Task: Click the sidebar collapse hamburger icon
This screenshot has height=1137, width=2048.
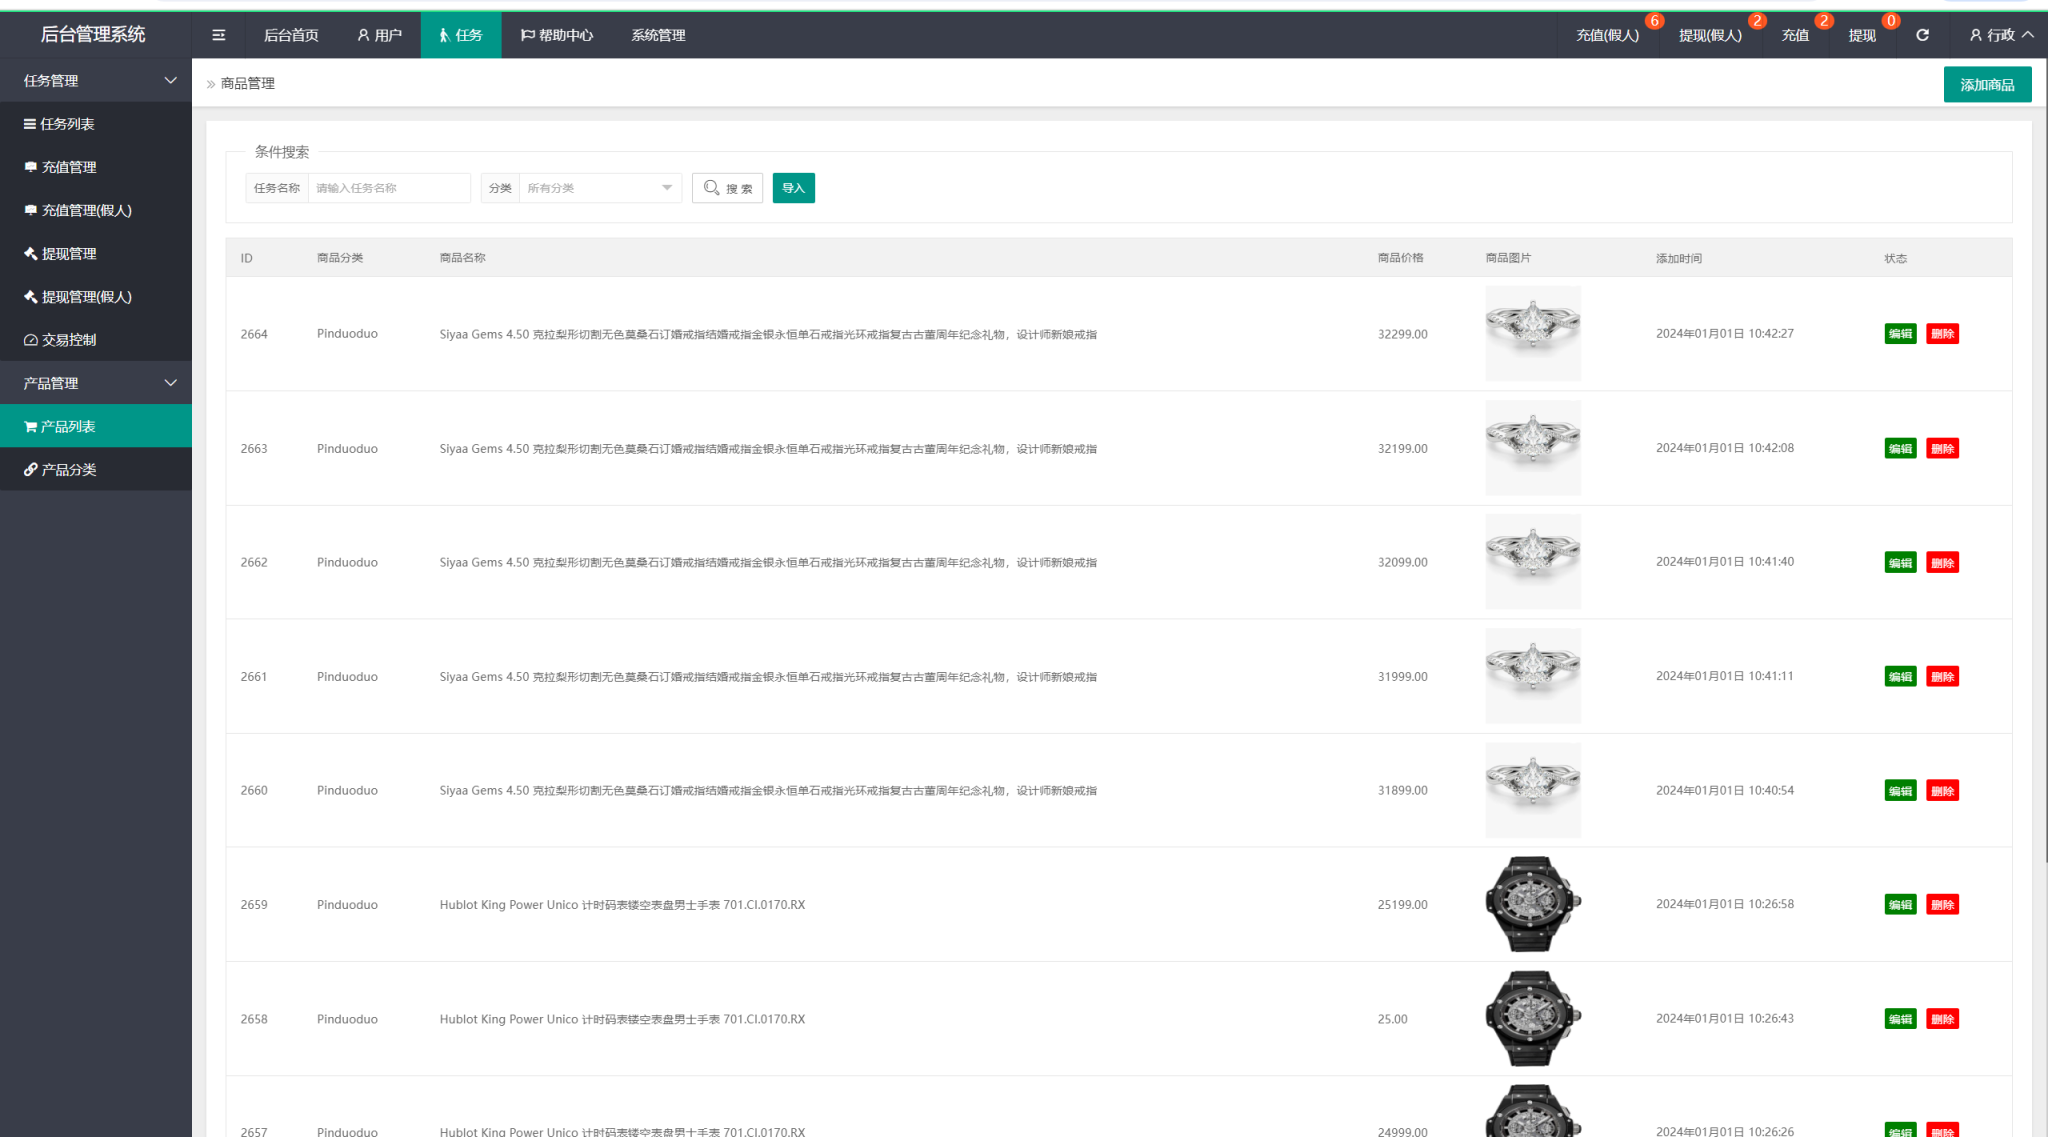Action: 218,35
